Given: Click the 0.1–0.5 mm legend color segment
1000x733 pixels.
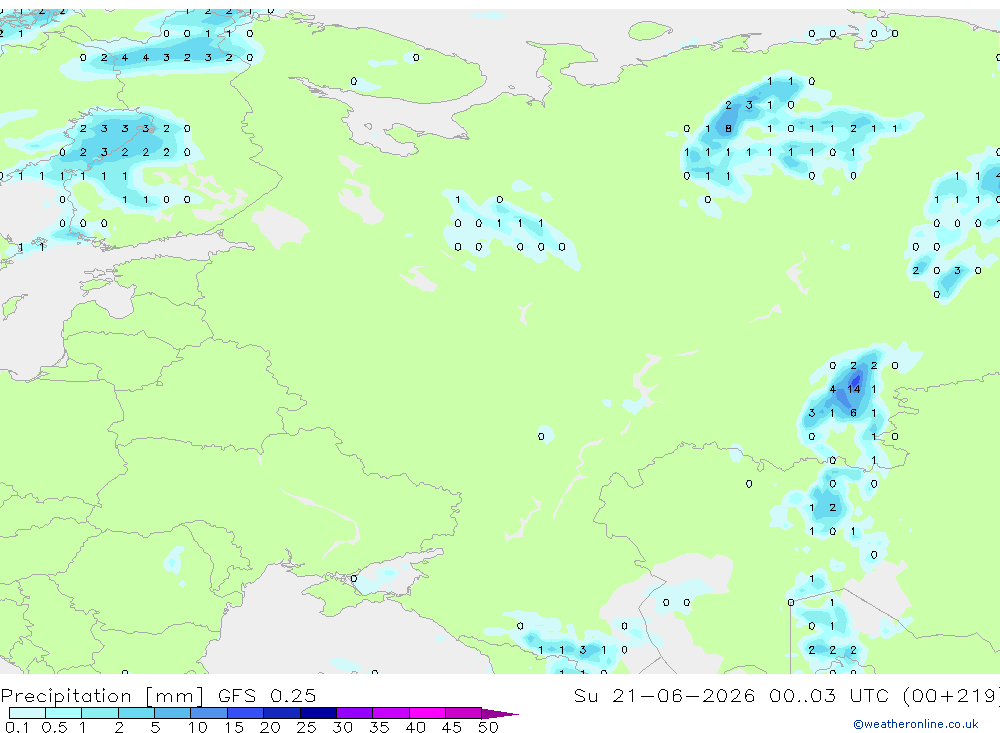Looking at the screenshot, I should click(27, 713).
